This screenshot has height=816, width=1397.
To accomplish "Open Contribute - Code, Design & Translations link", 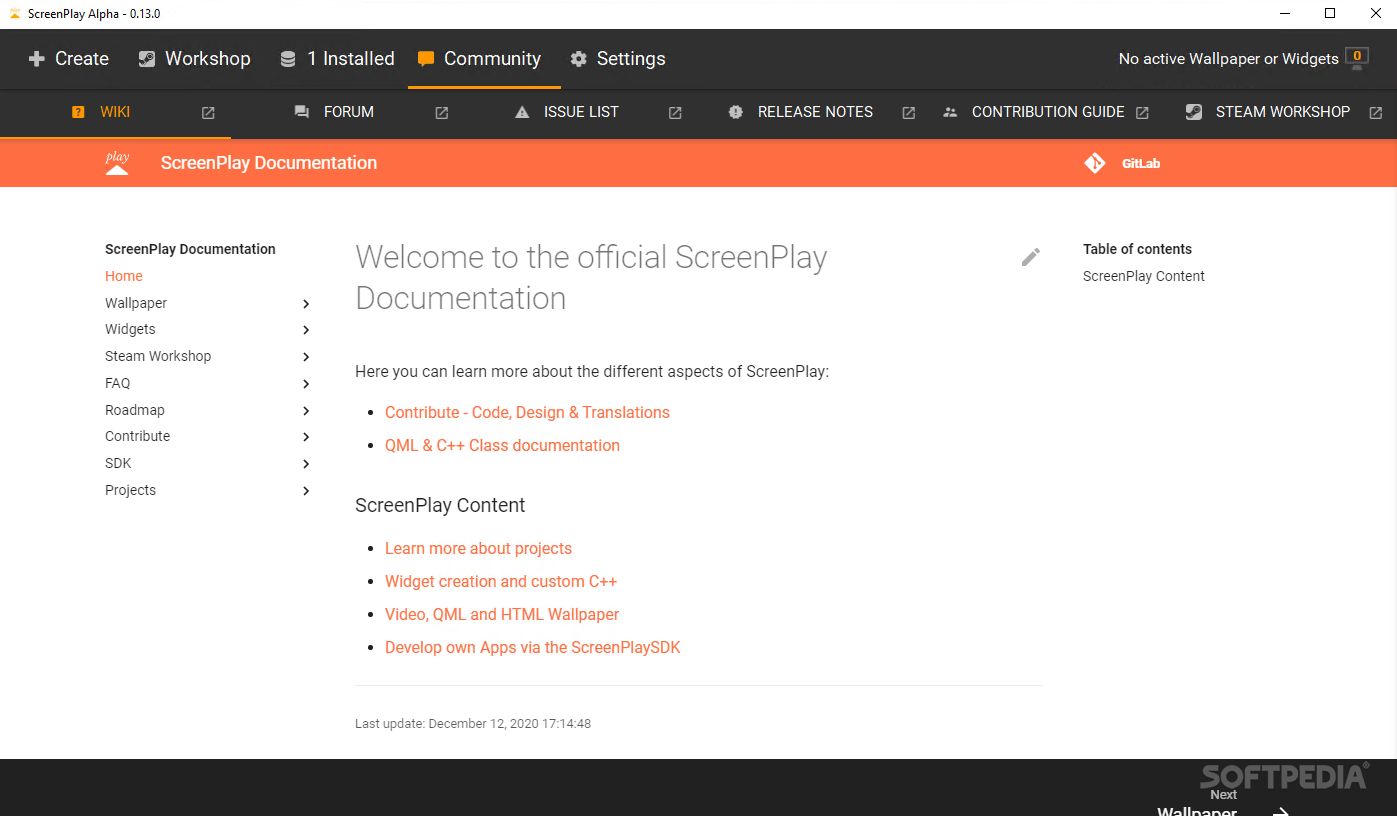I will tap(527, 412).
